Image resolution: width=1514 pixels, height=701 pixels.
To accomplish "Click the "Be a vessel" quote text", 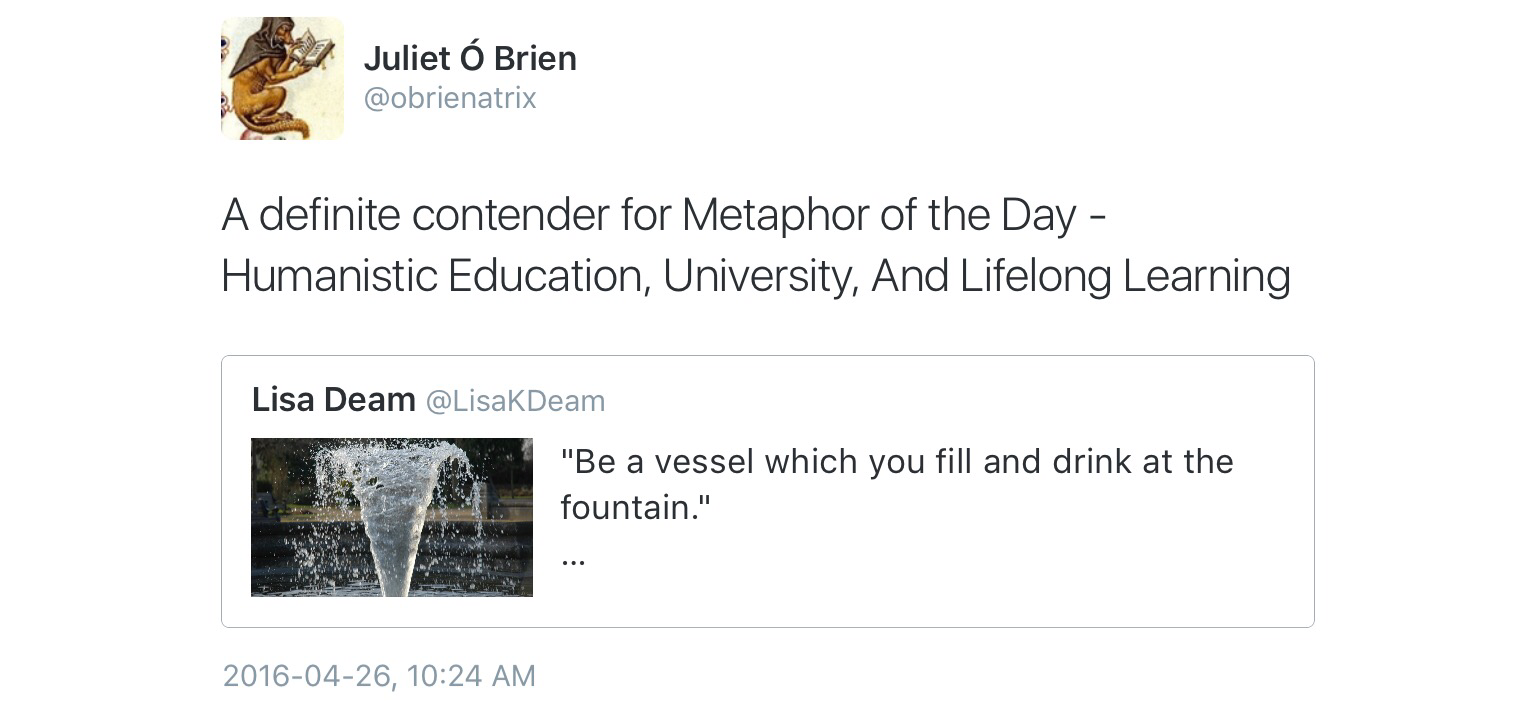I will click(658, 462).
